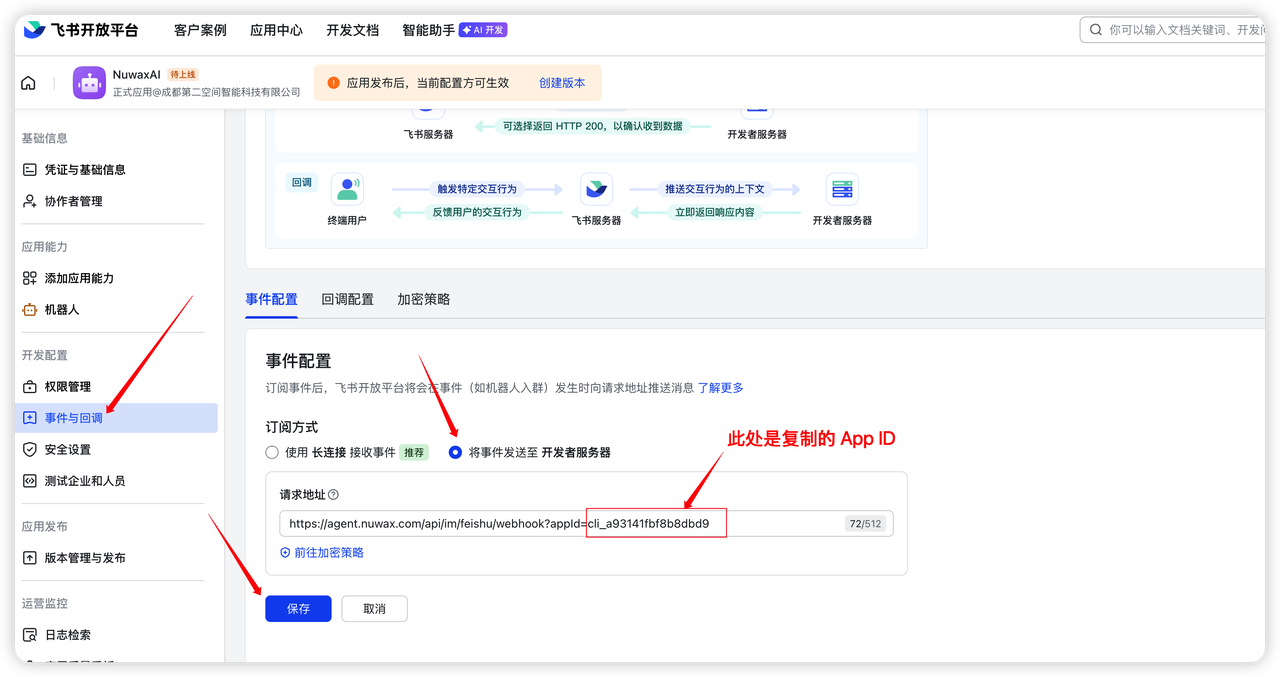This screenshot has width=1280, height=677.
Task: Click the help icon next to 请求地址
Action: click(334, 494)
